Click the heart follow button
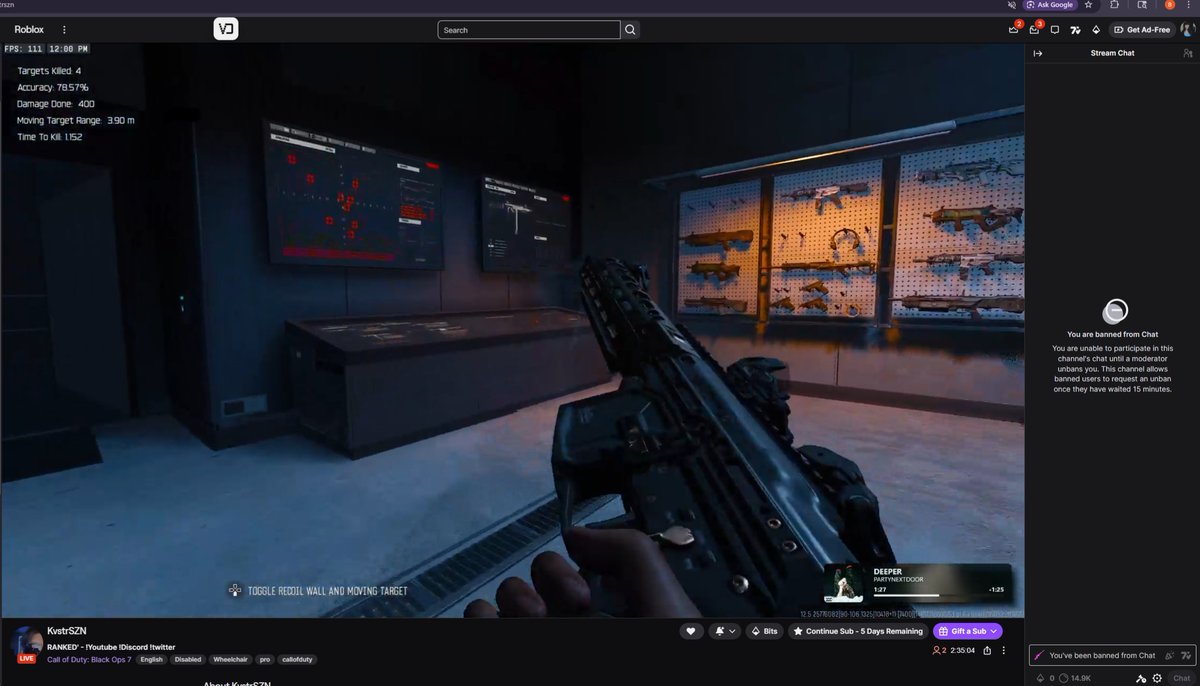Screen dimensions: 1200x686 coord(691,631)
